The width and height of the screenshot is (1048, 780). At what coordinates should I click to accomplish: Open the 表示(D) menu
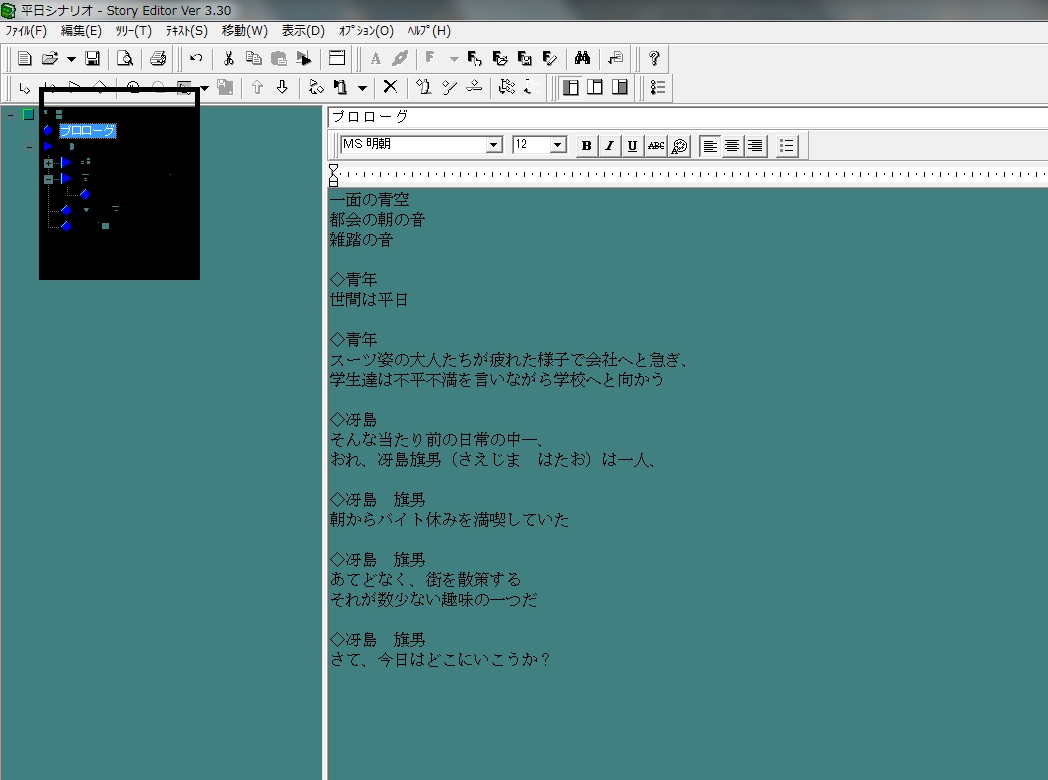[x=303, y=31]
